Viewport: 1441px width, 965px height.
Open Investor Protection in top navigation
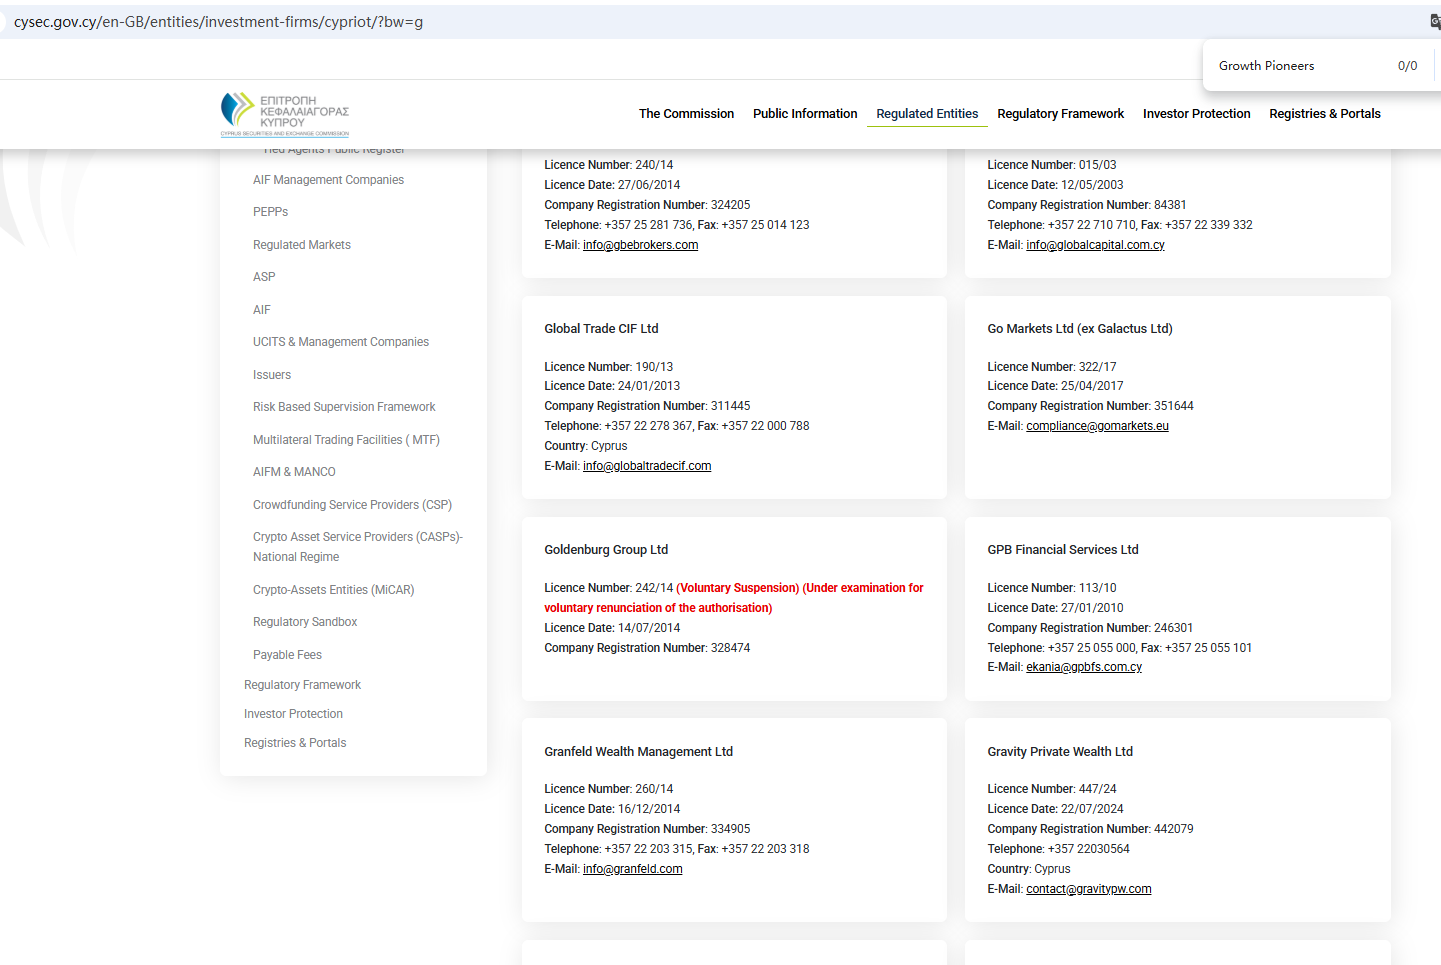click(1196, 114)
